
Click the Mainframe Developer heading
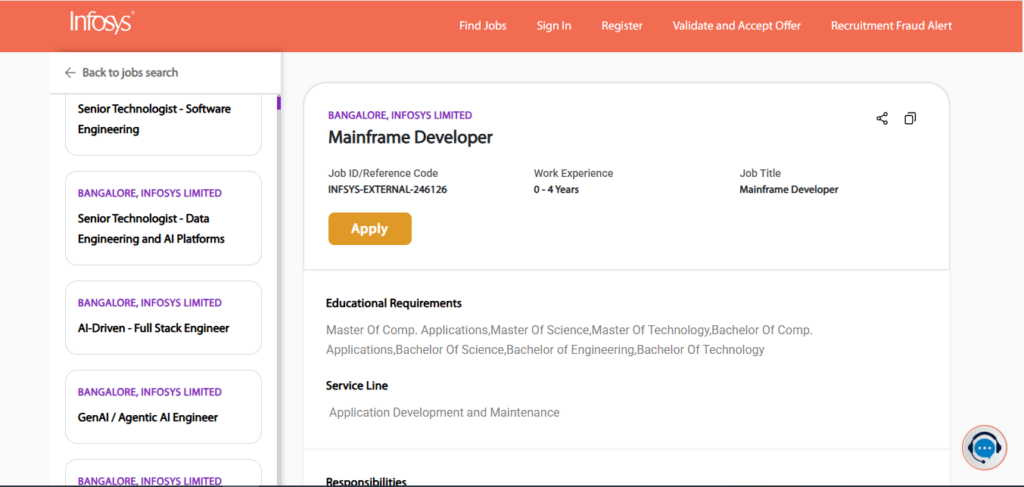coord(410,137)
